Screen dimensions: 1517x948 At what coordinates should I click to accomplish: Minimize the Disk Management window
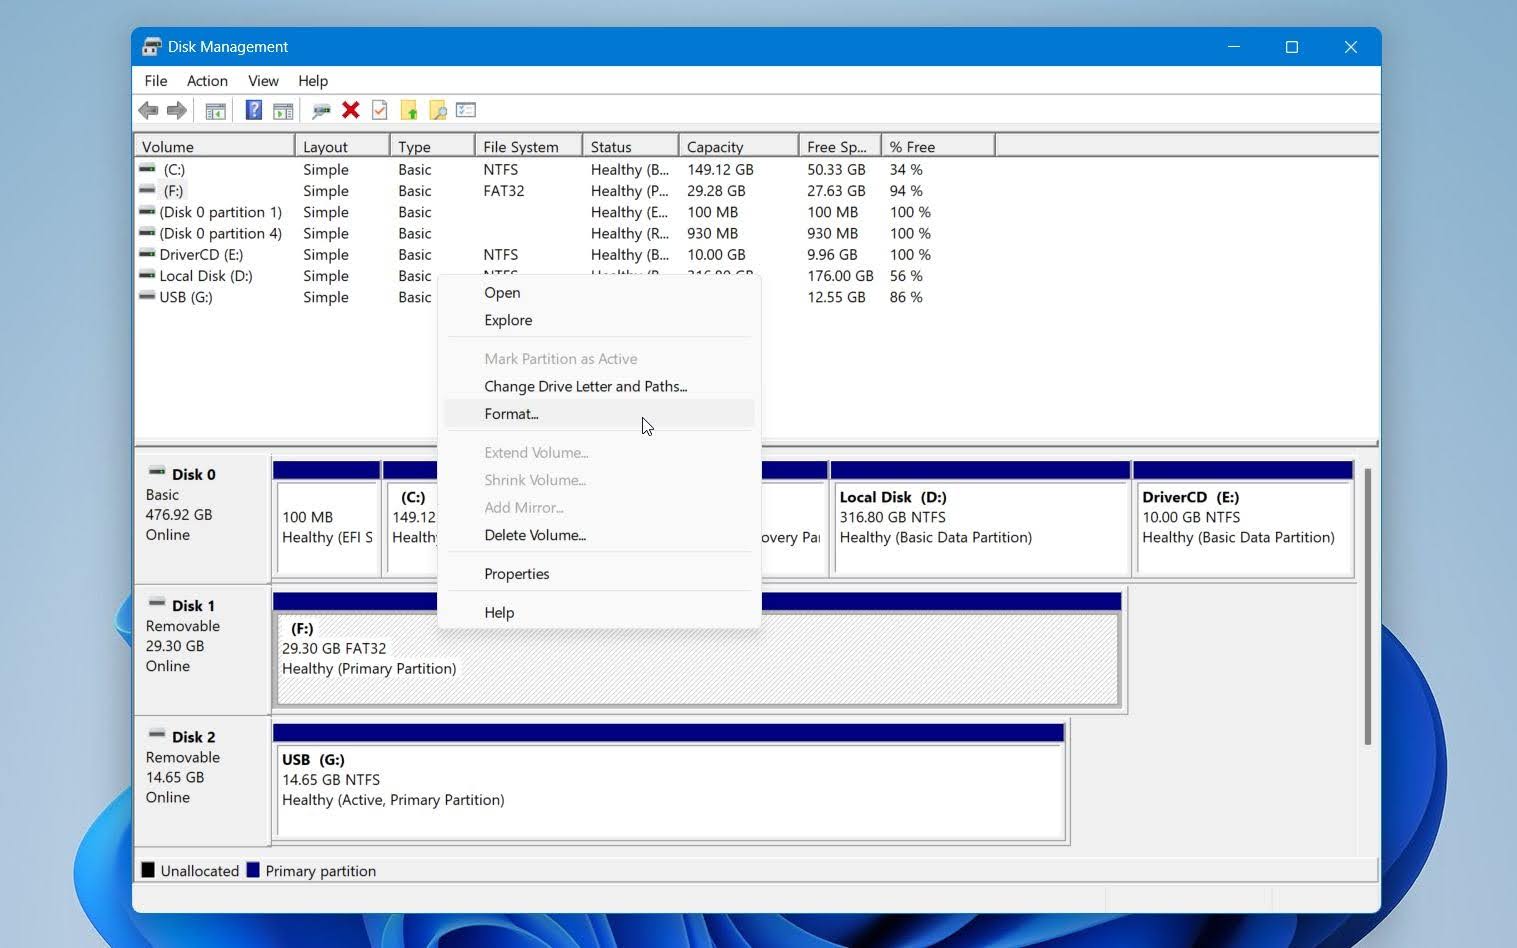(1234, 47)
